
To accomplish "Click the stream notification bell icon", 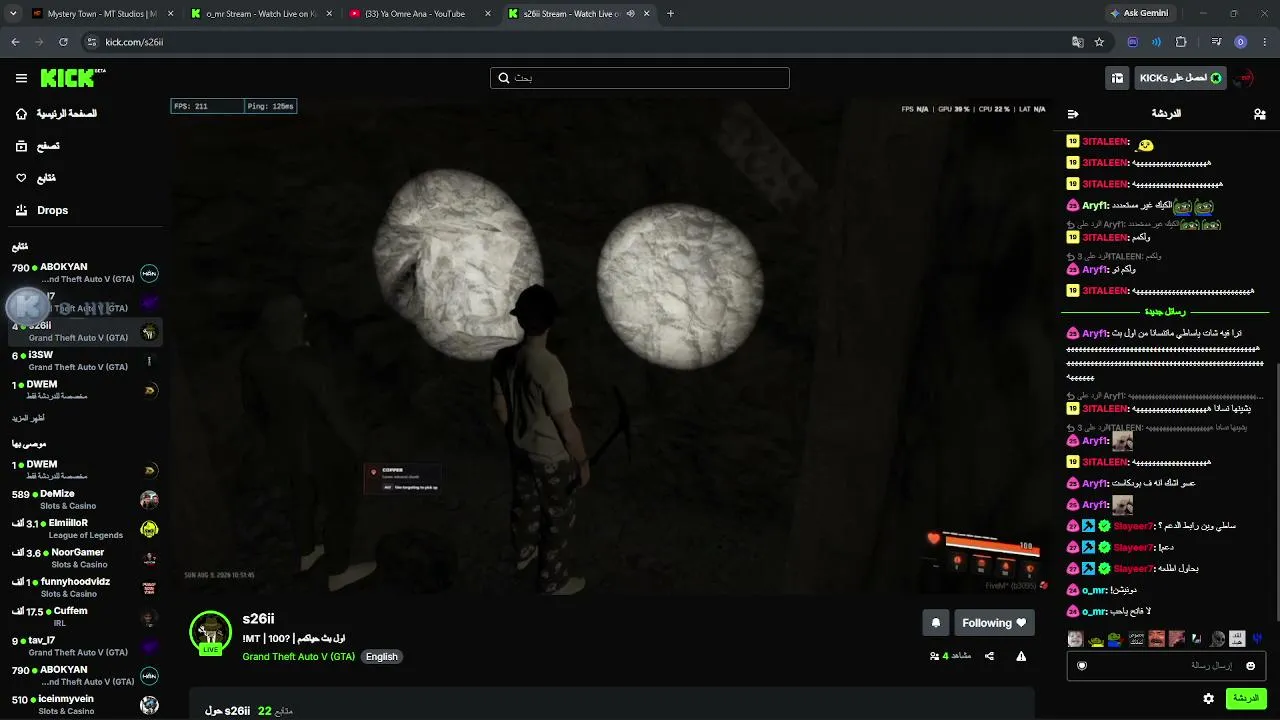I will pyautogui.click(x=936, y=623).
